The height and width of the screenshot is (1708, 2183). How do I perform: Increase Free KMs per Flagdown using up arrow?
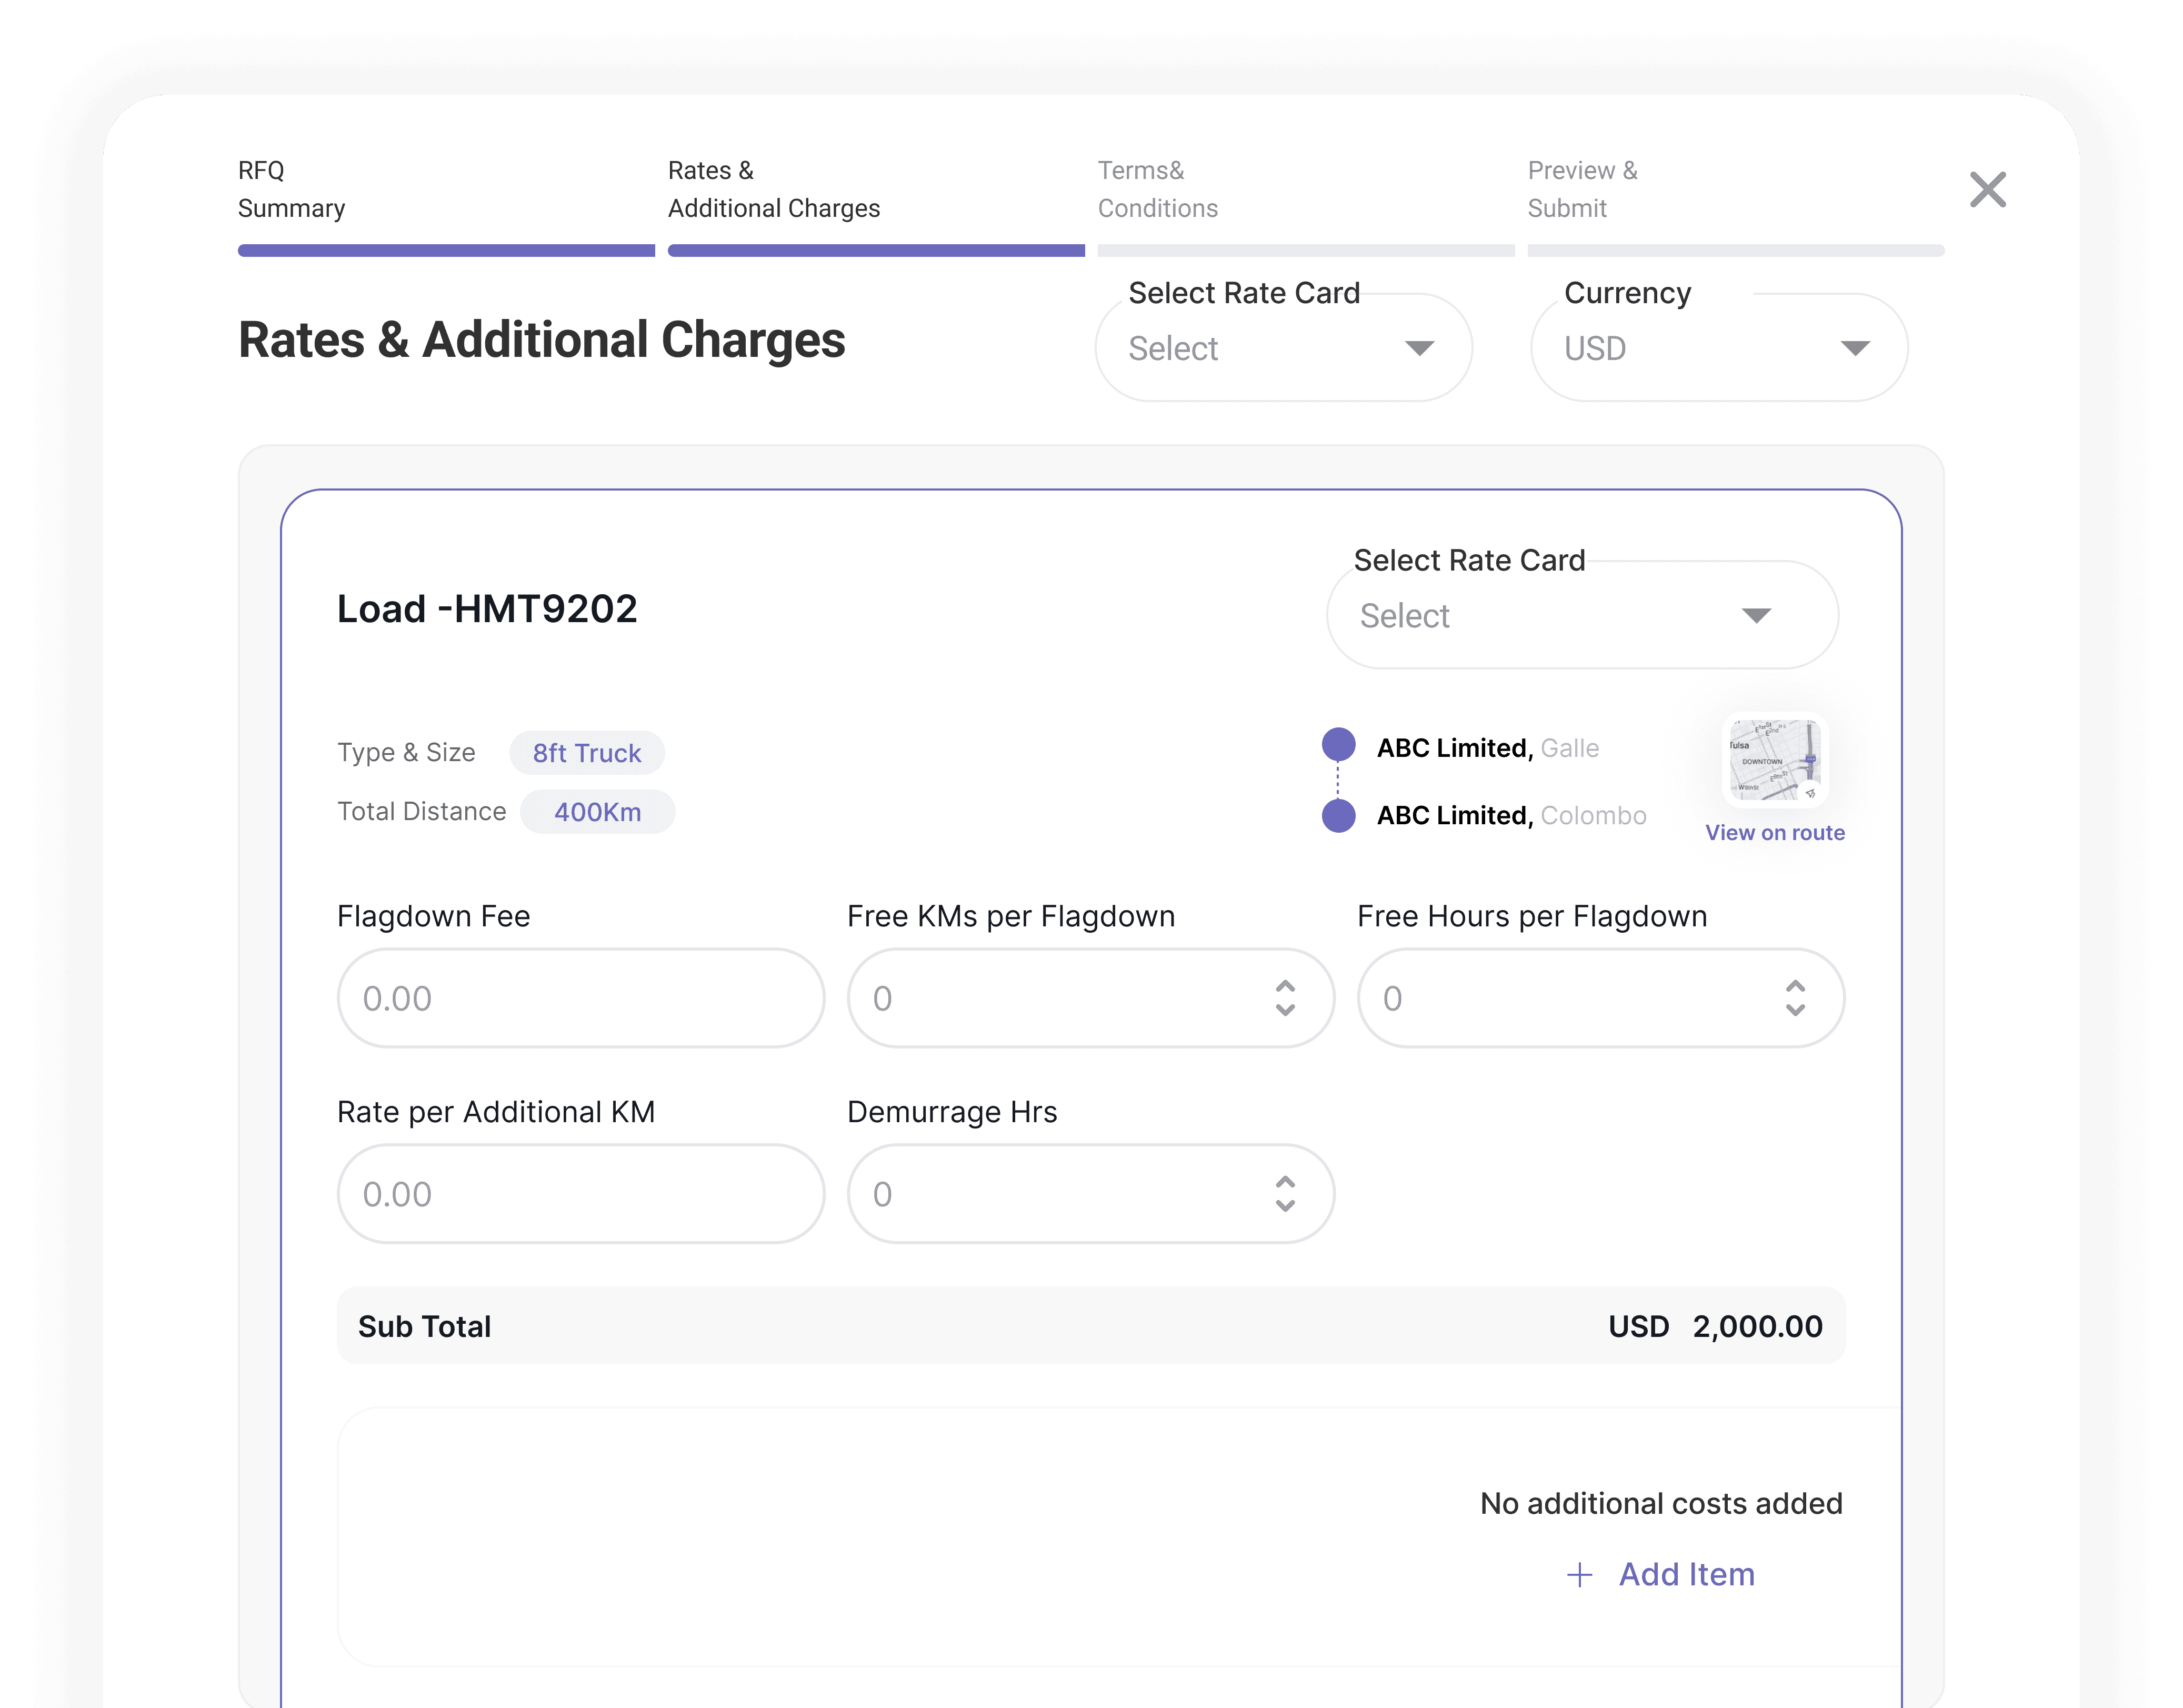click(1285, 986)
